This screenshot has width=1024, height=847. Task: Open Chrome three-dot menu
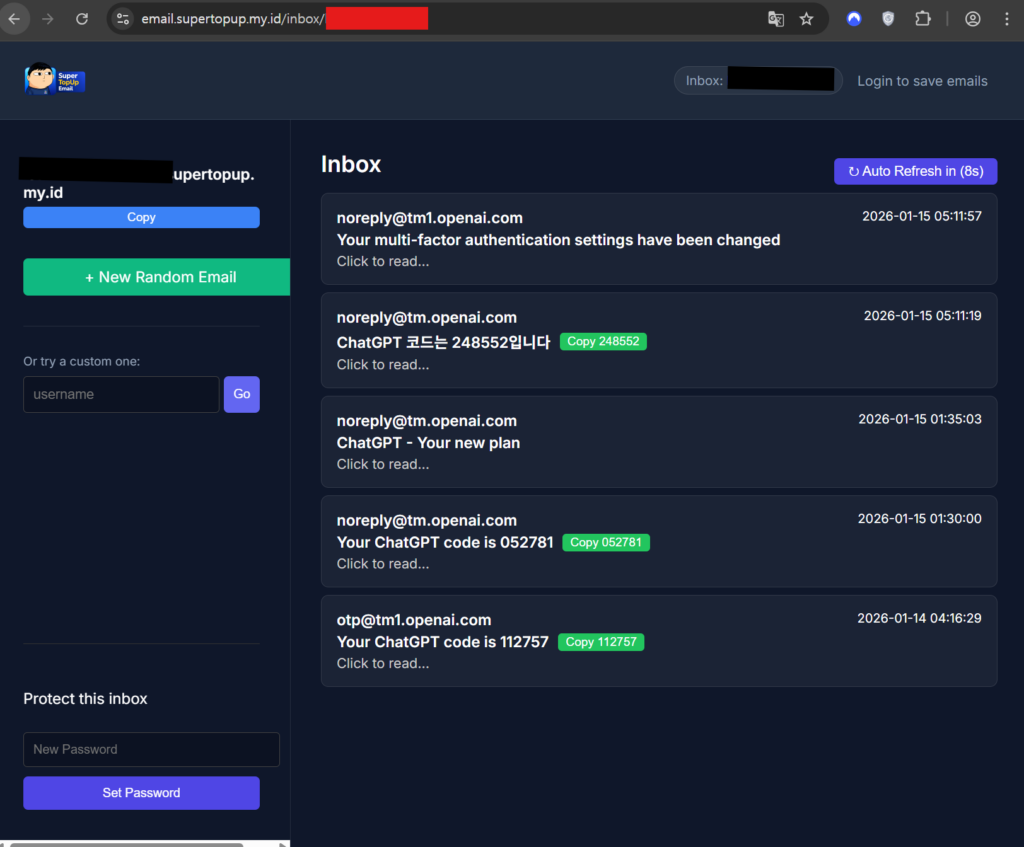click(x=1005, y=19)
